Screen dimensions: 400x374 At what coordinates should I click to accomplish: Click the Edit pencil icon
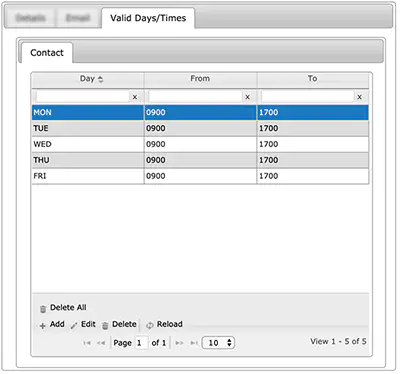(x=74, y=326)
